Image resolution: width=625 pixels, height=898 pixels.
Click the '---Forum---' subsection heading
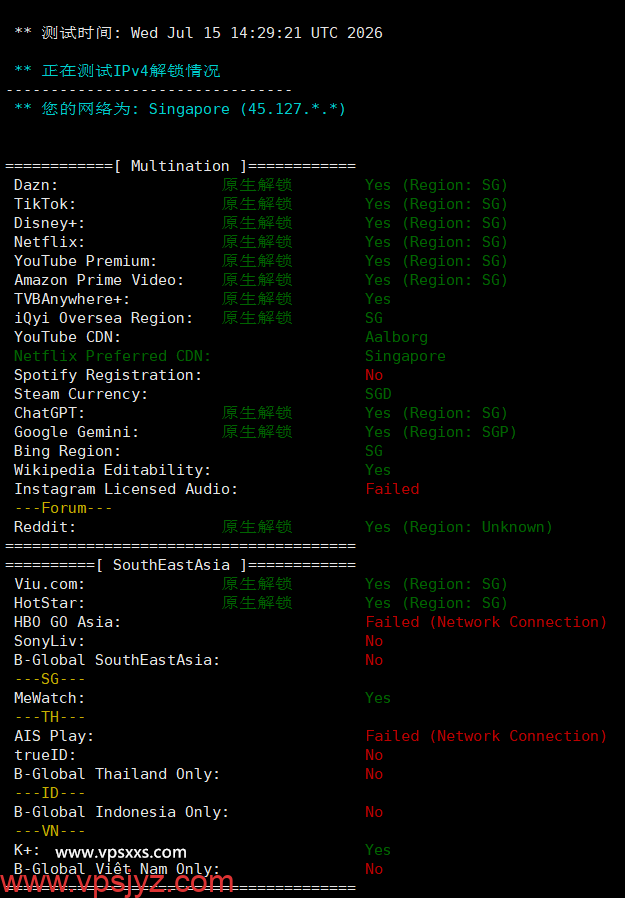tap(63, 508)
